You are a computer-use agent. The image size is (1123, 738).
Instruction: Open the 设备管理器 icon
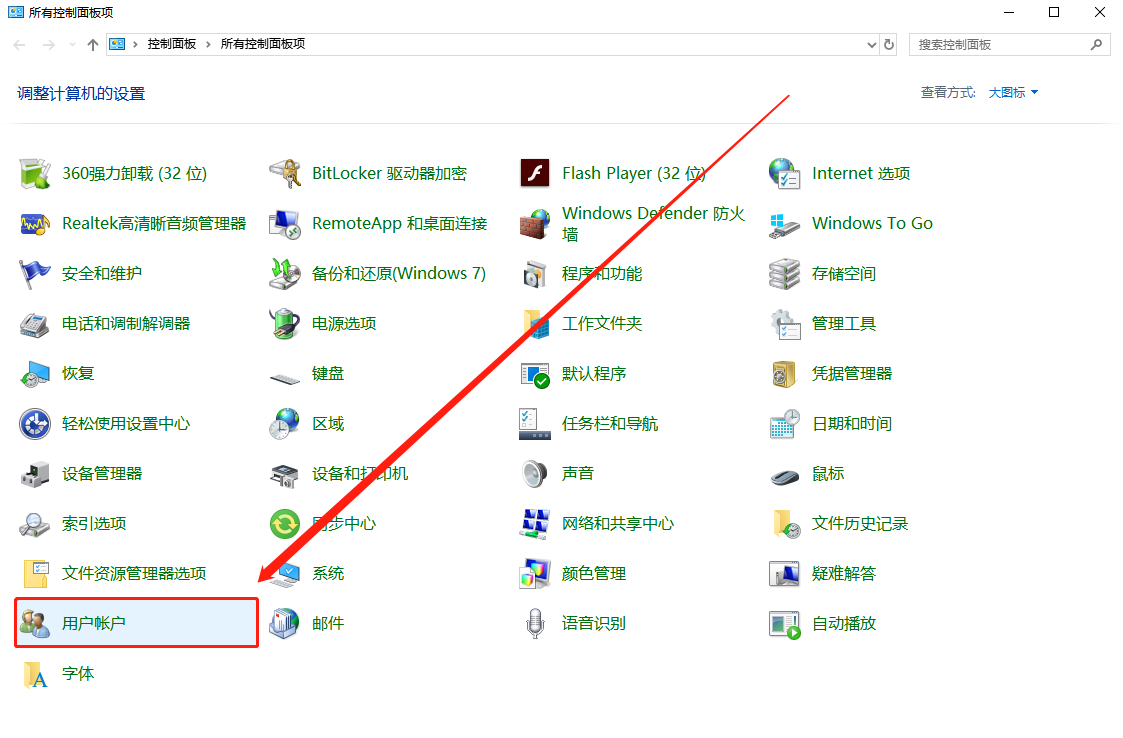(x=34, y=474)
